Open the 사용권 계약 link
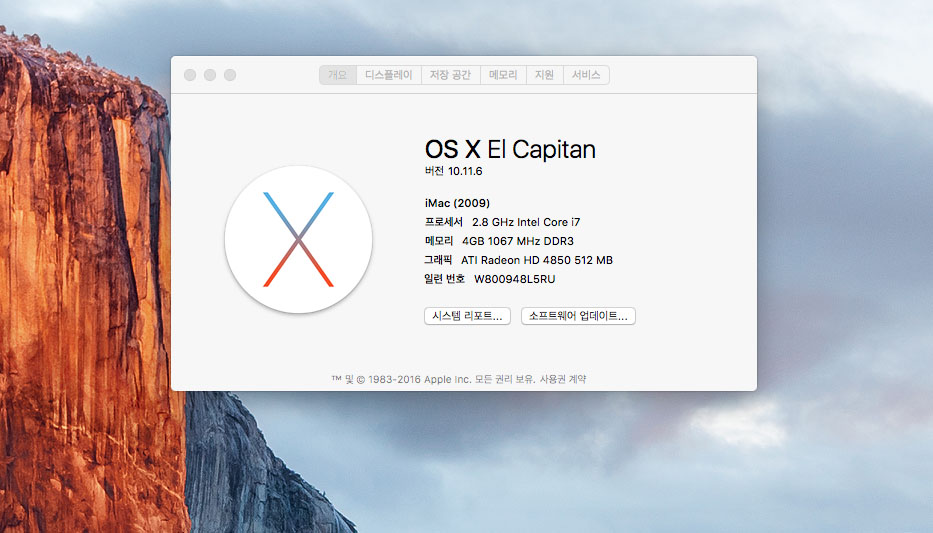The height and width of the screenshot is (533, 933). tap(563, 379)
